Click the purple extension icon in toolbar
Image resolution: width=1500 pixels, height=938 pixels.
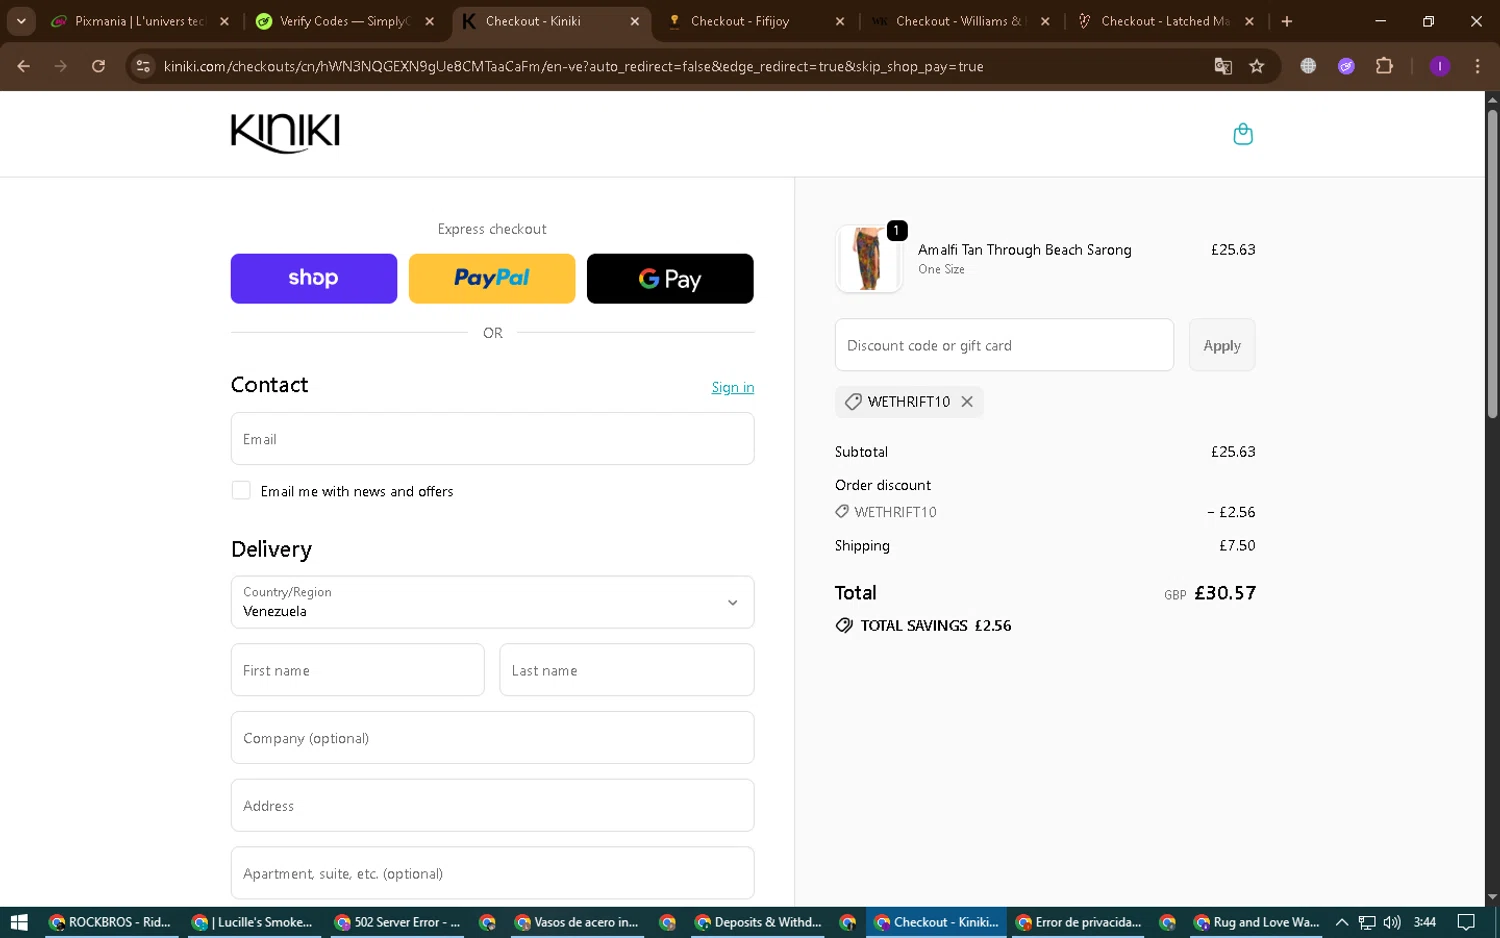(1346, 66)
